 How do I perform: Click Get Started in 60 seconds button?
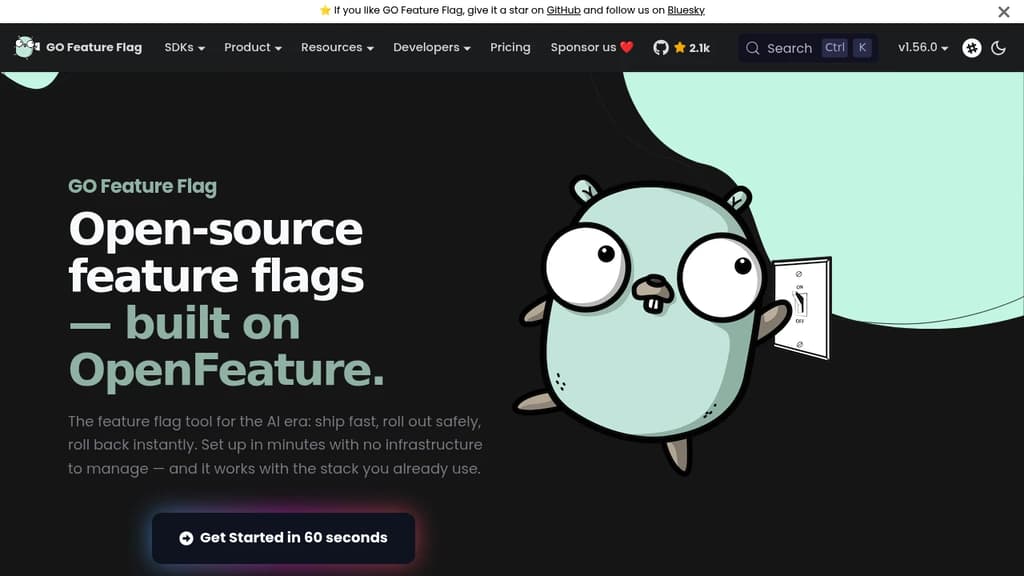point(283,538)
